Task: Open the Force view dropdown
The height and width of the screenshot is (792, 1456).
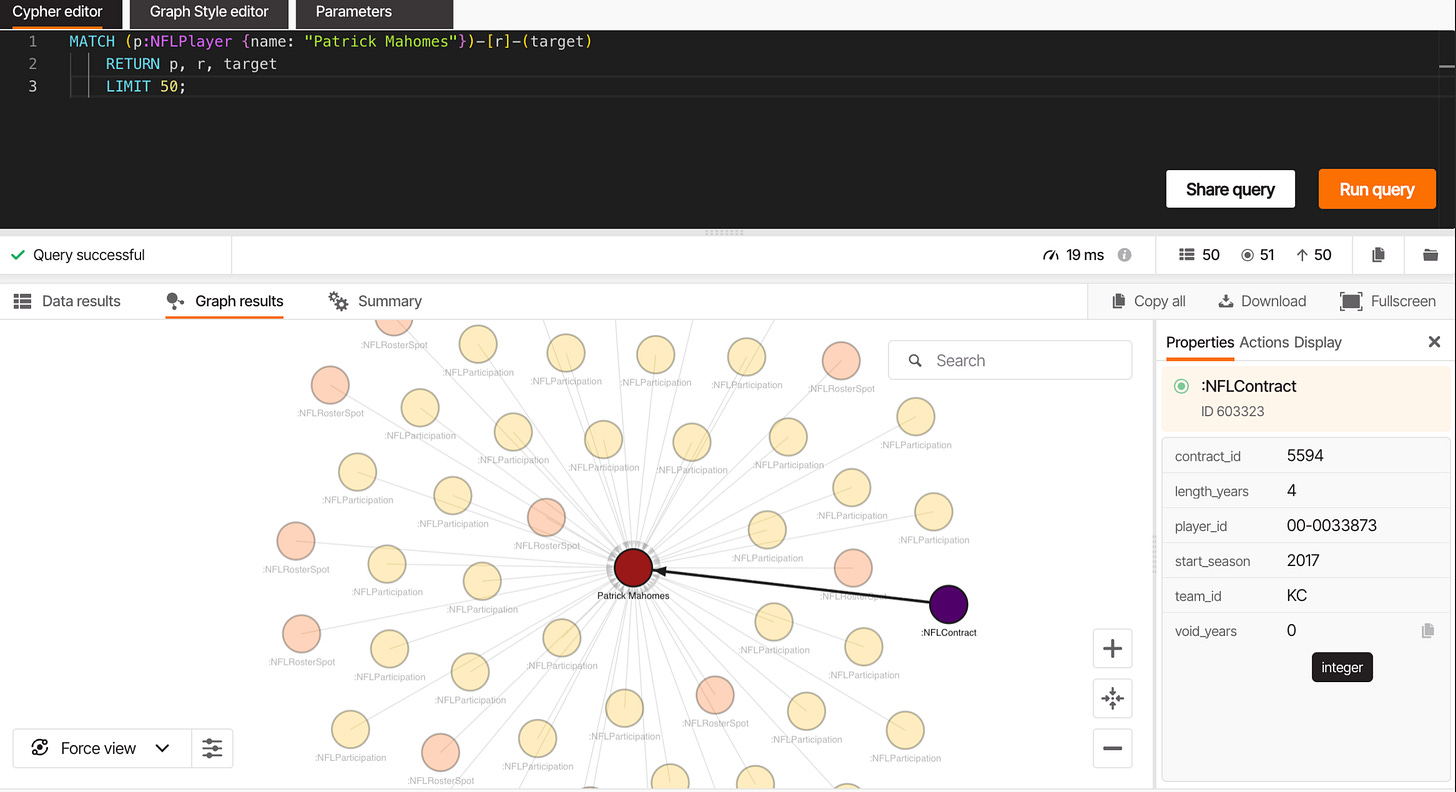Action: click(101, 748)
